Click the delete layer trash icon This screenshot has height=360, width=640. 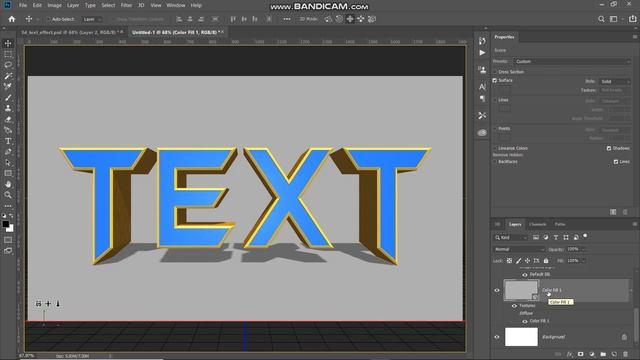[626, 354]
